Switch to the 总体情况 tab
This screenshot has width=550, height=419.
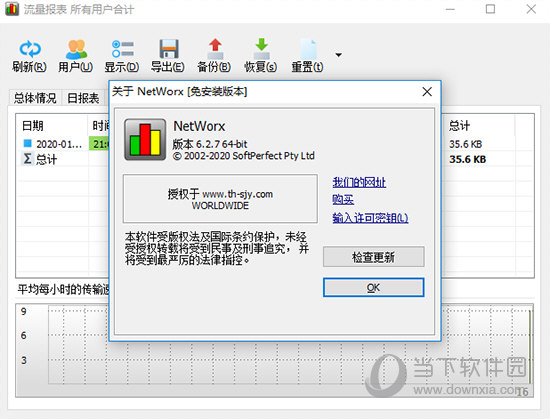click(35, 98)
